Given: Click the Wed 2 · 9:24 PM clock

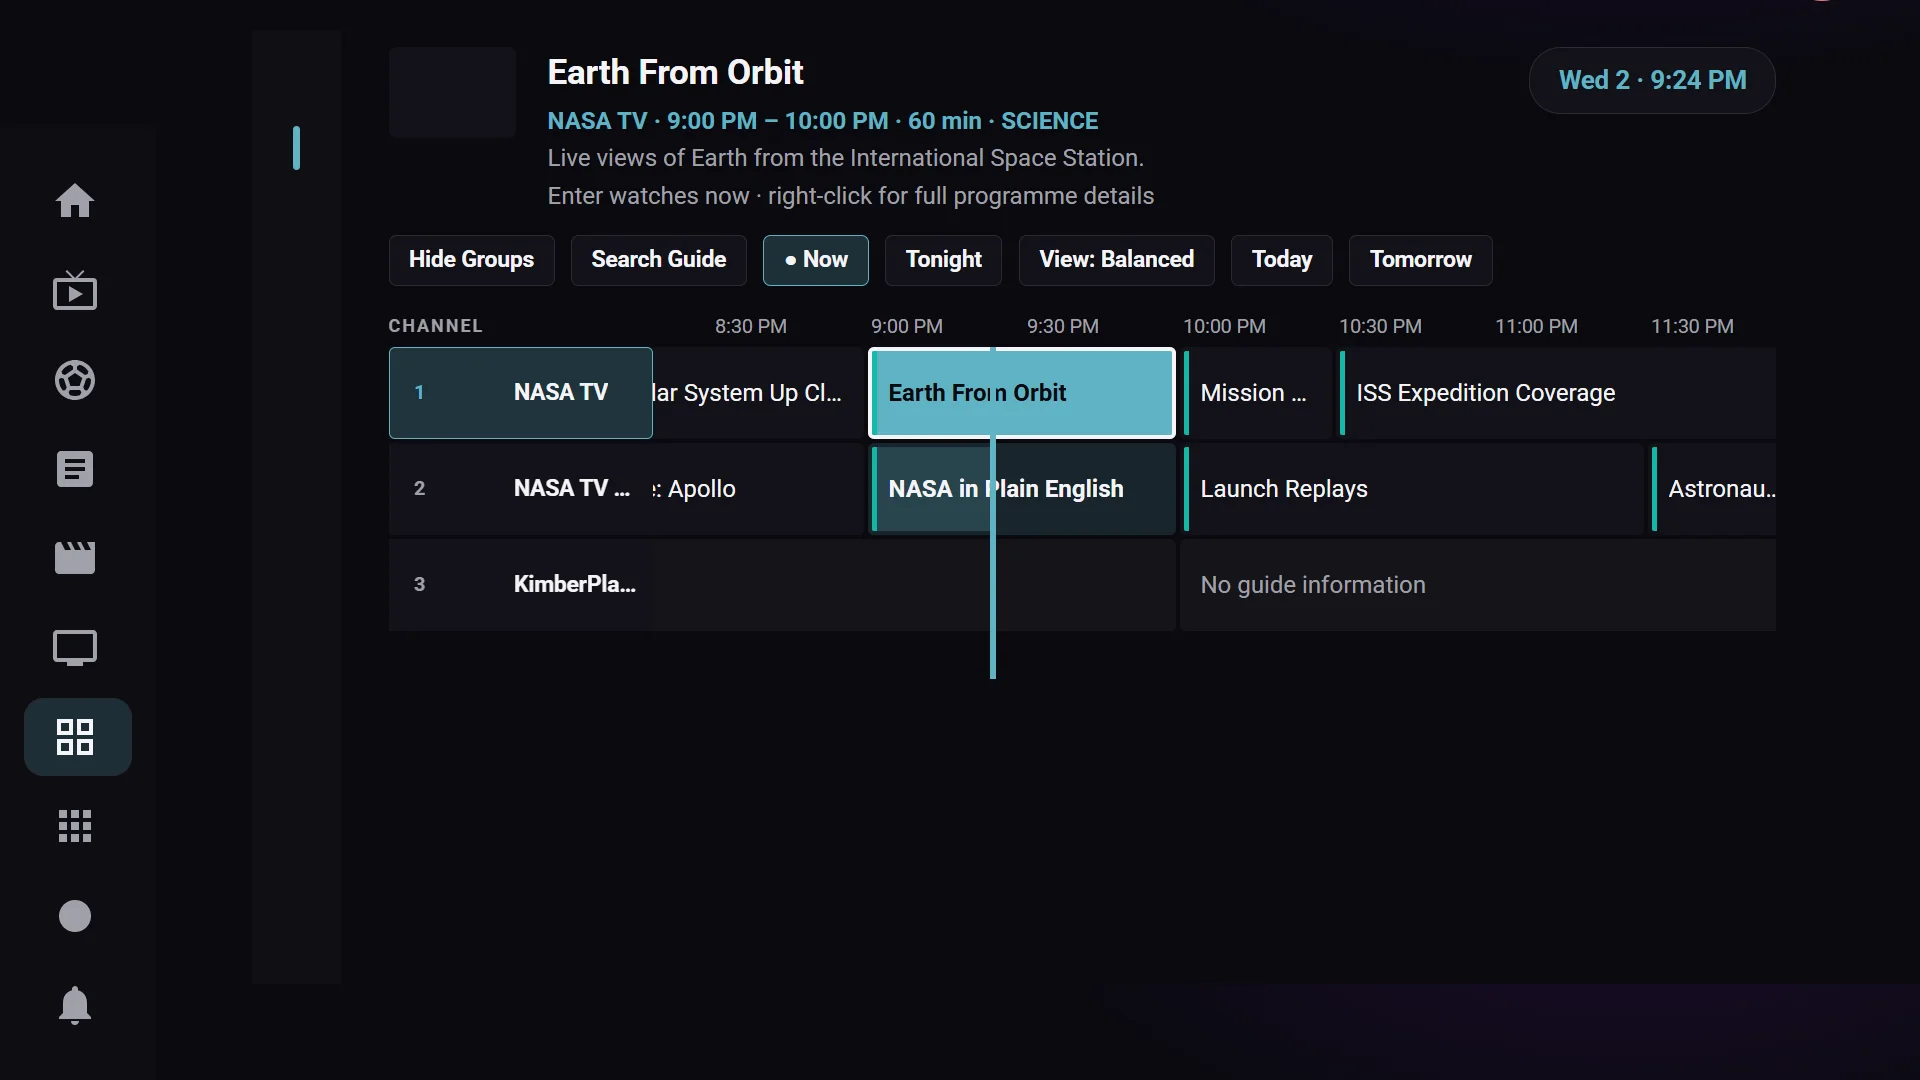Looking at the screenshot, I should 1652,80.
